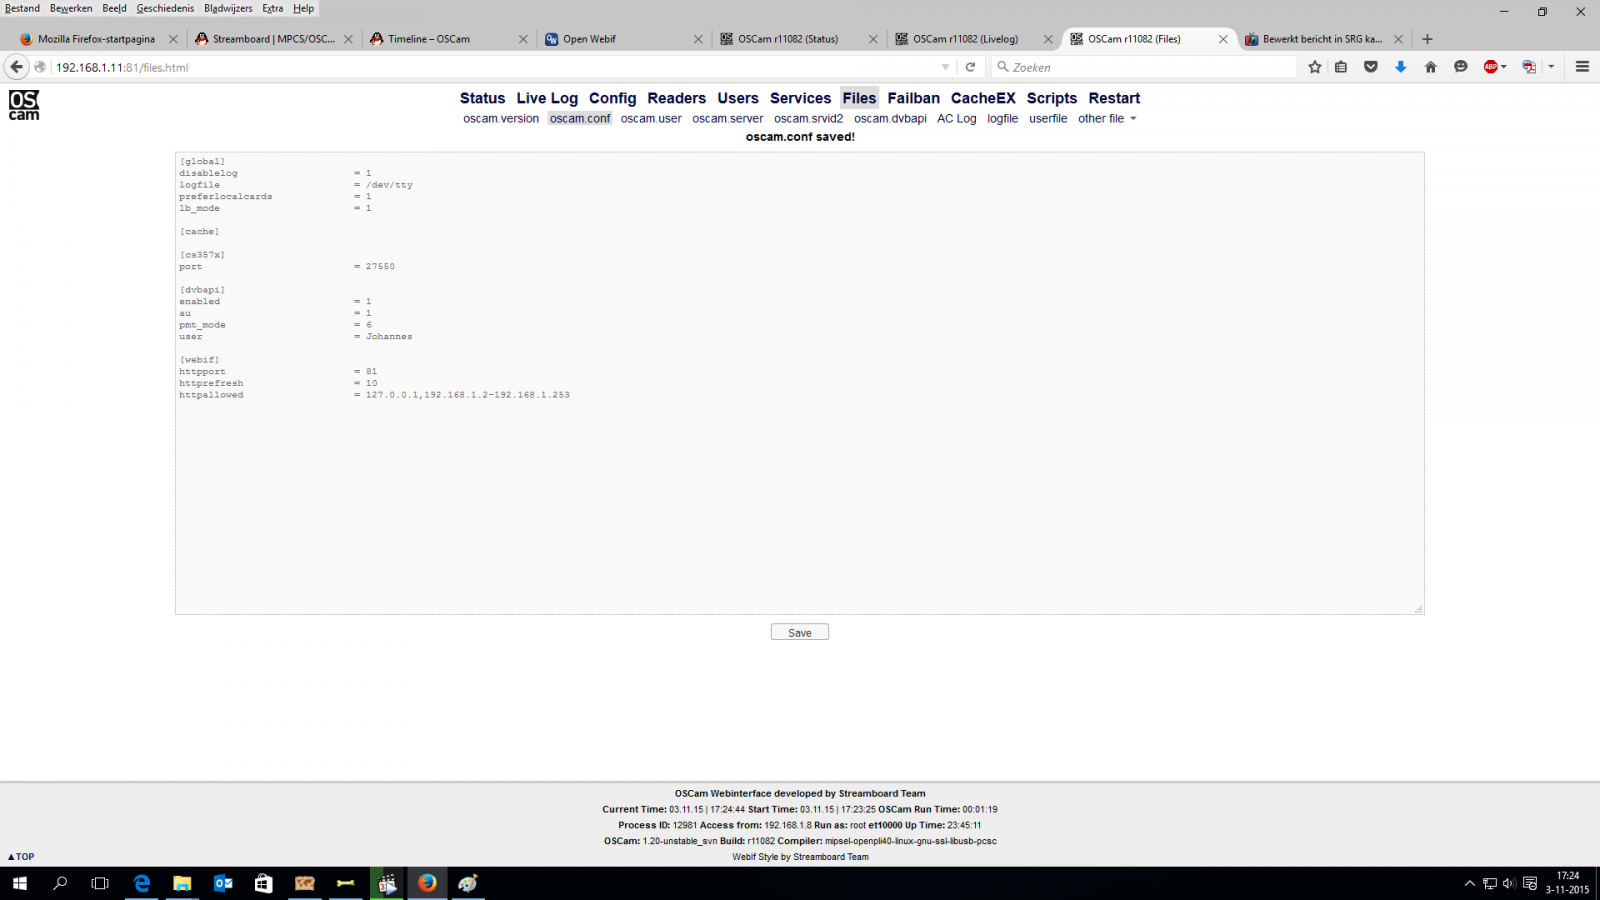The width and height of the screenshot is (1600, 900).
Task: Open the action center notifications icon
Action: tap(1530, 883)
